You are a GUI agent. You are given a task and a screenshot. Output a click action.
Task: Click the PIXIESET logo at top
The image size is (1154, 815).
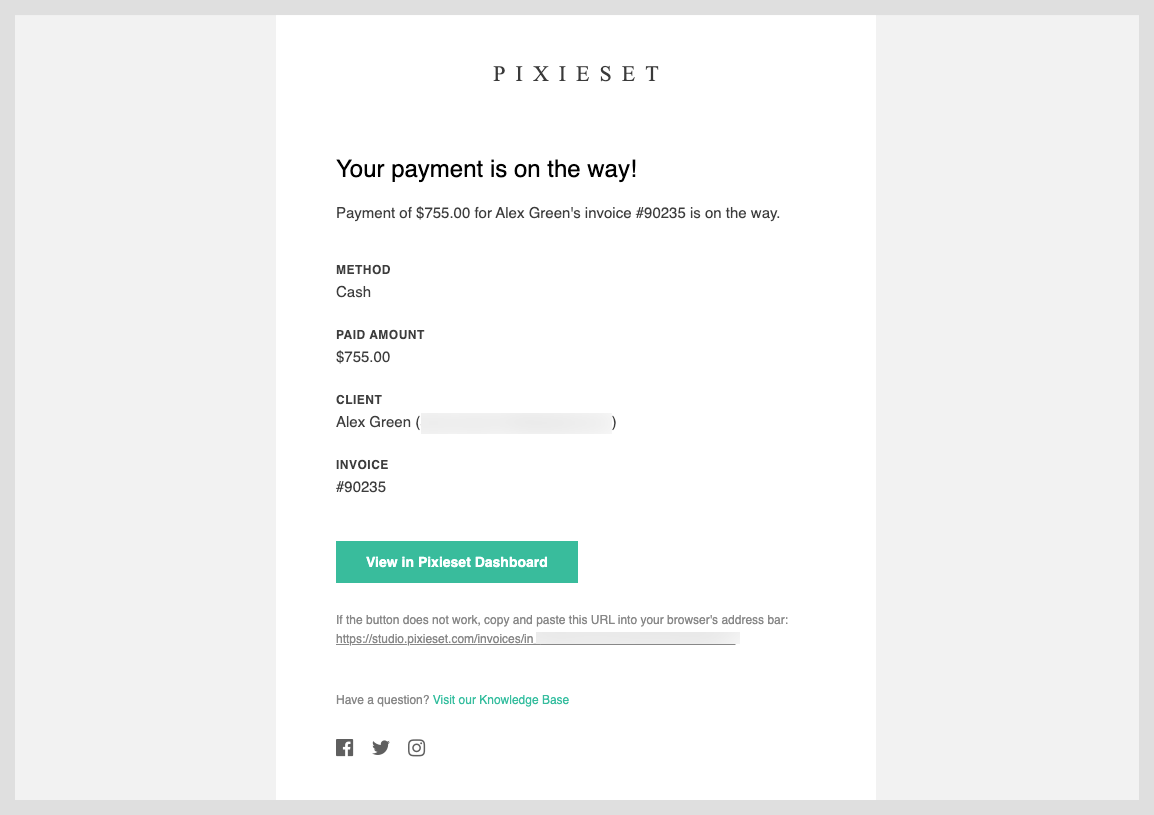point(576,74)
